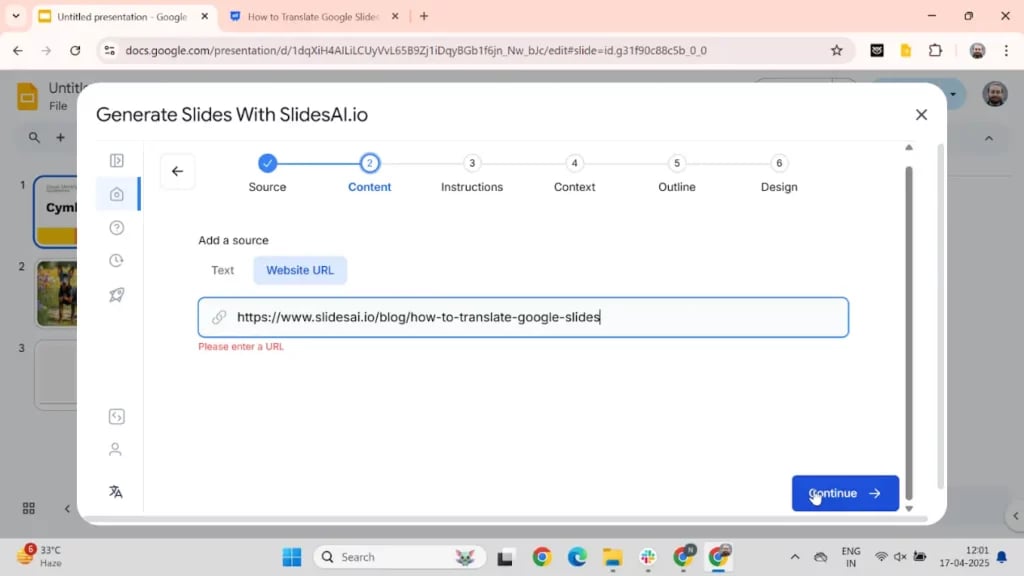Screen dimensions: 1024x576
Task: Open the translate language icon in sidebar
Action: (x=117, y=491)
